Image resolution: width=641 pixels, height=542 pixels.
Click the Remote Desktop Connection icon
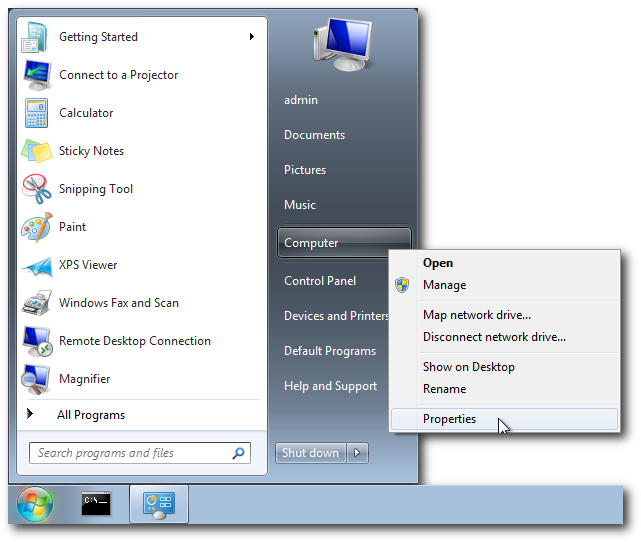(x=37, y=341)
